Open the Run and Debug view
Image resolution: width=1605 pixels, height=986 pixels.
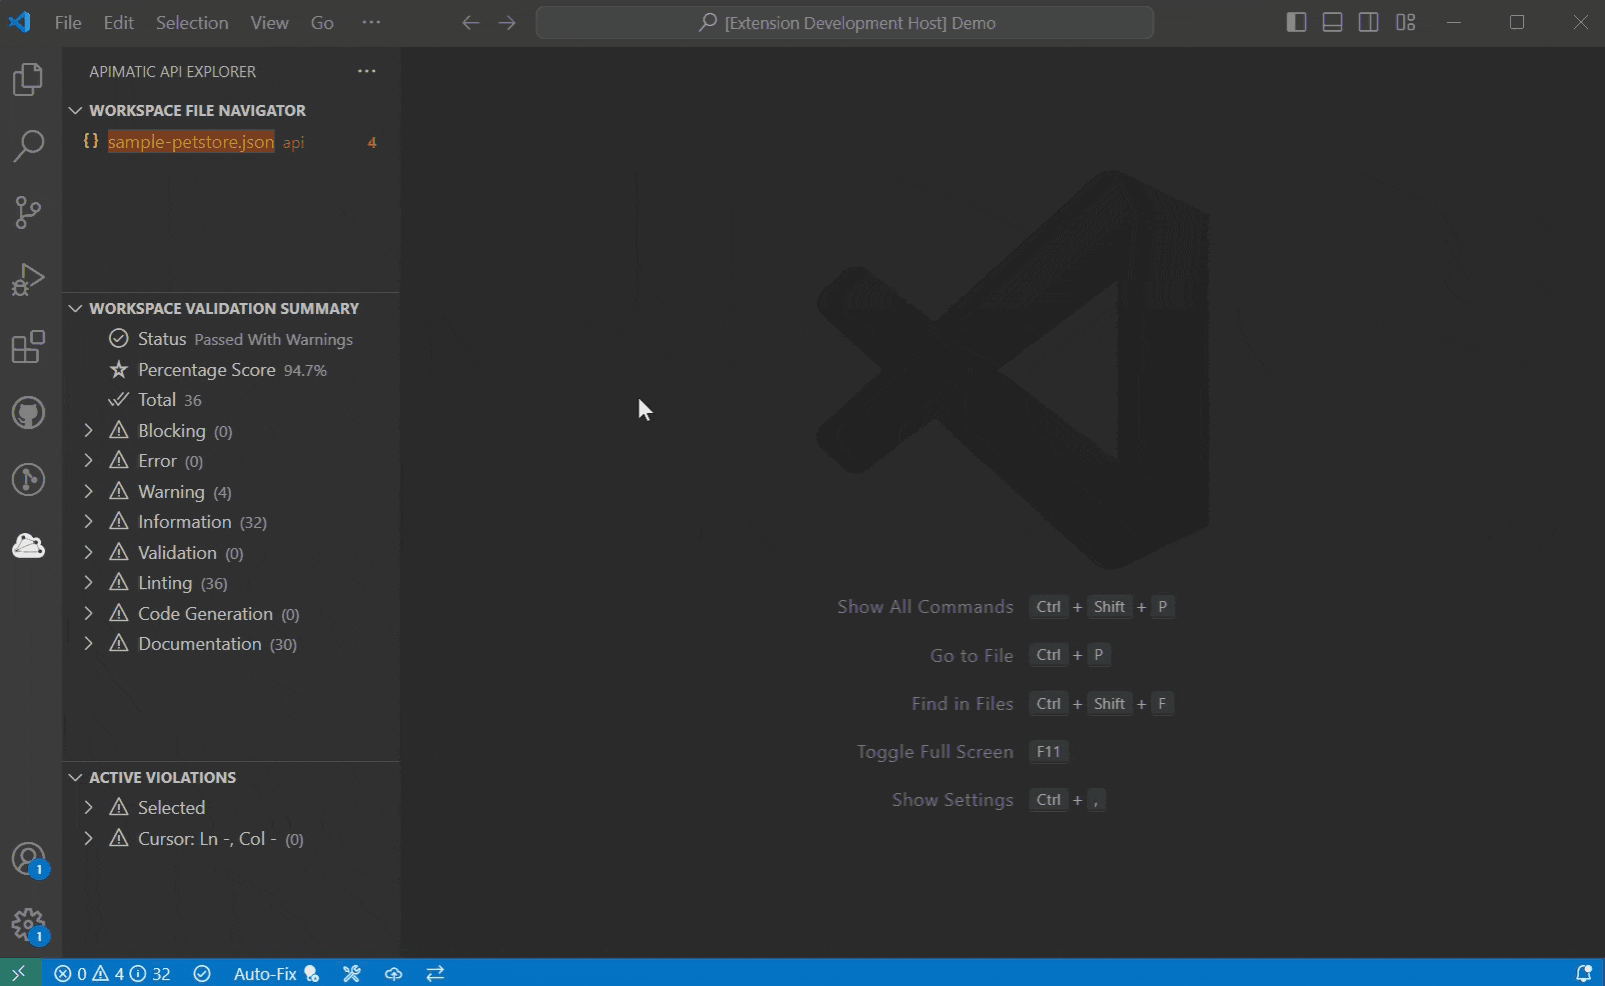[x=28, y=279]
